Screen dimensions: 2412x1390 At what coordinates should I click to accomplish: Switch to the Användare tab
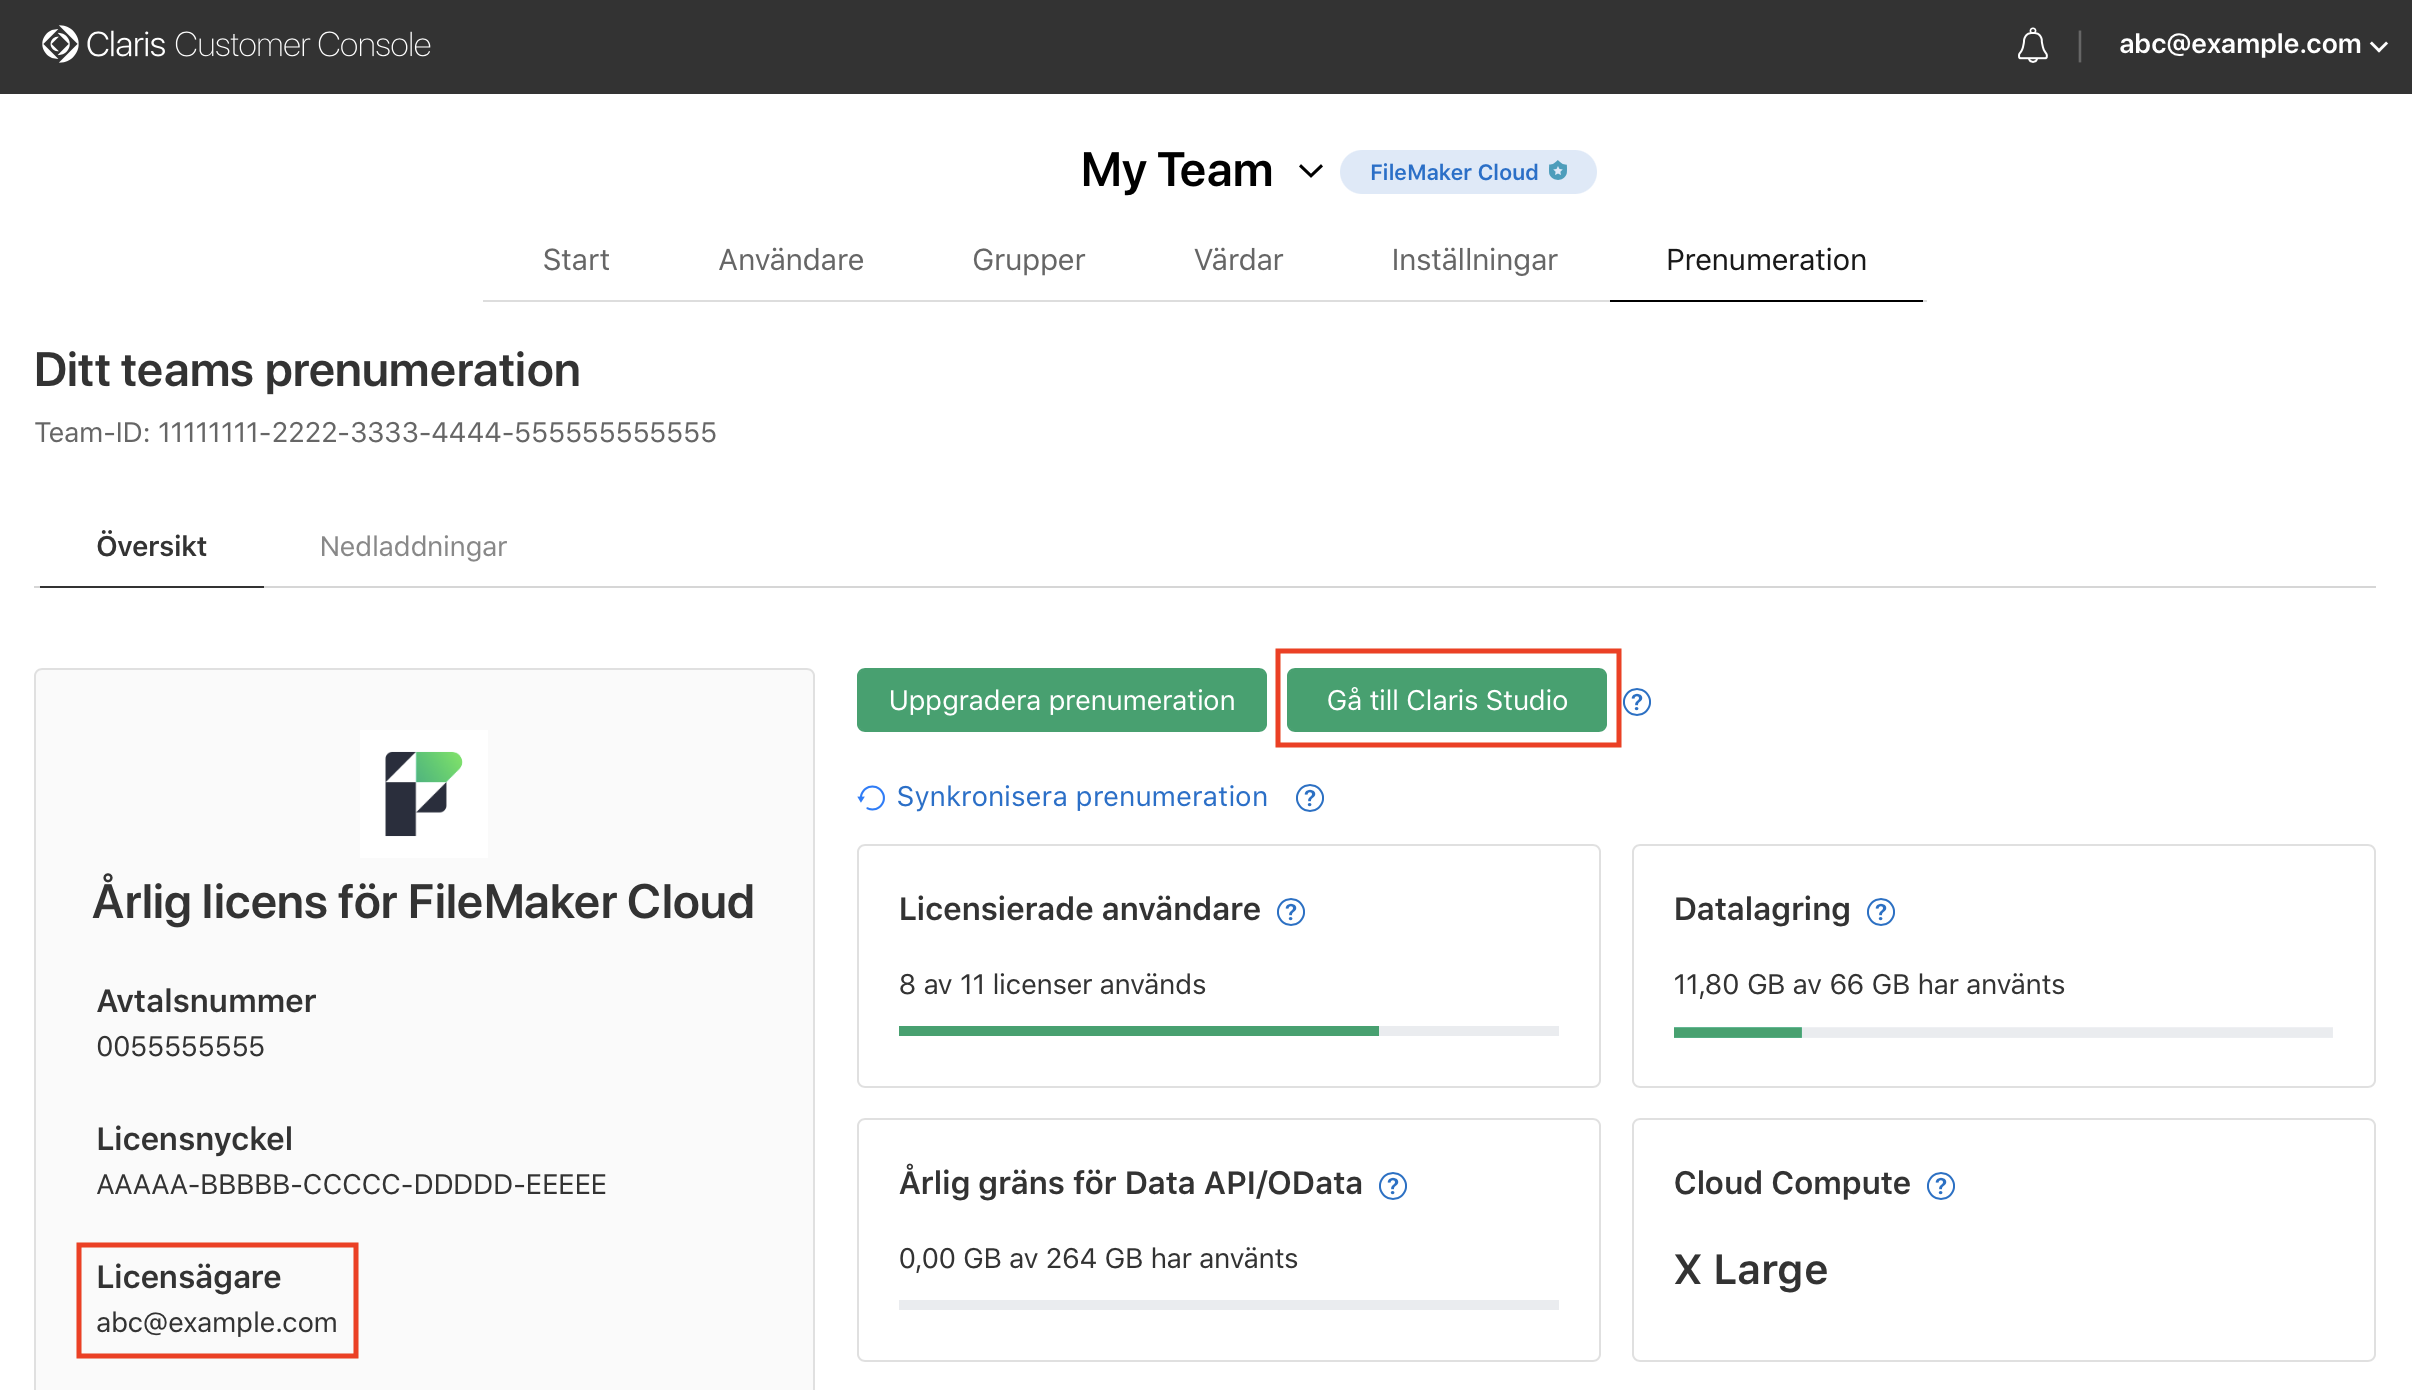pos(790,260)
